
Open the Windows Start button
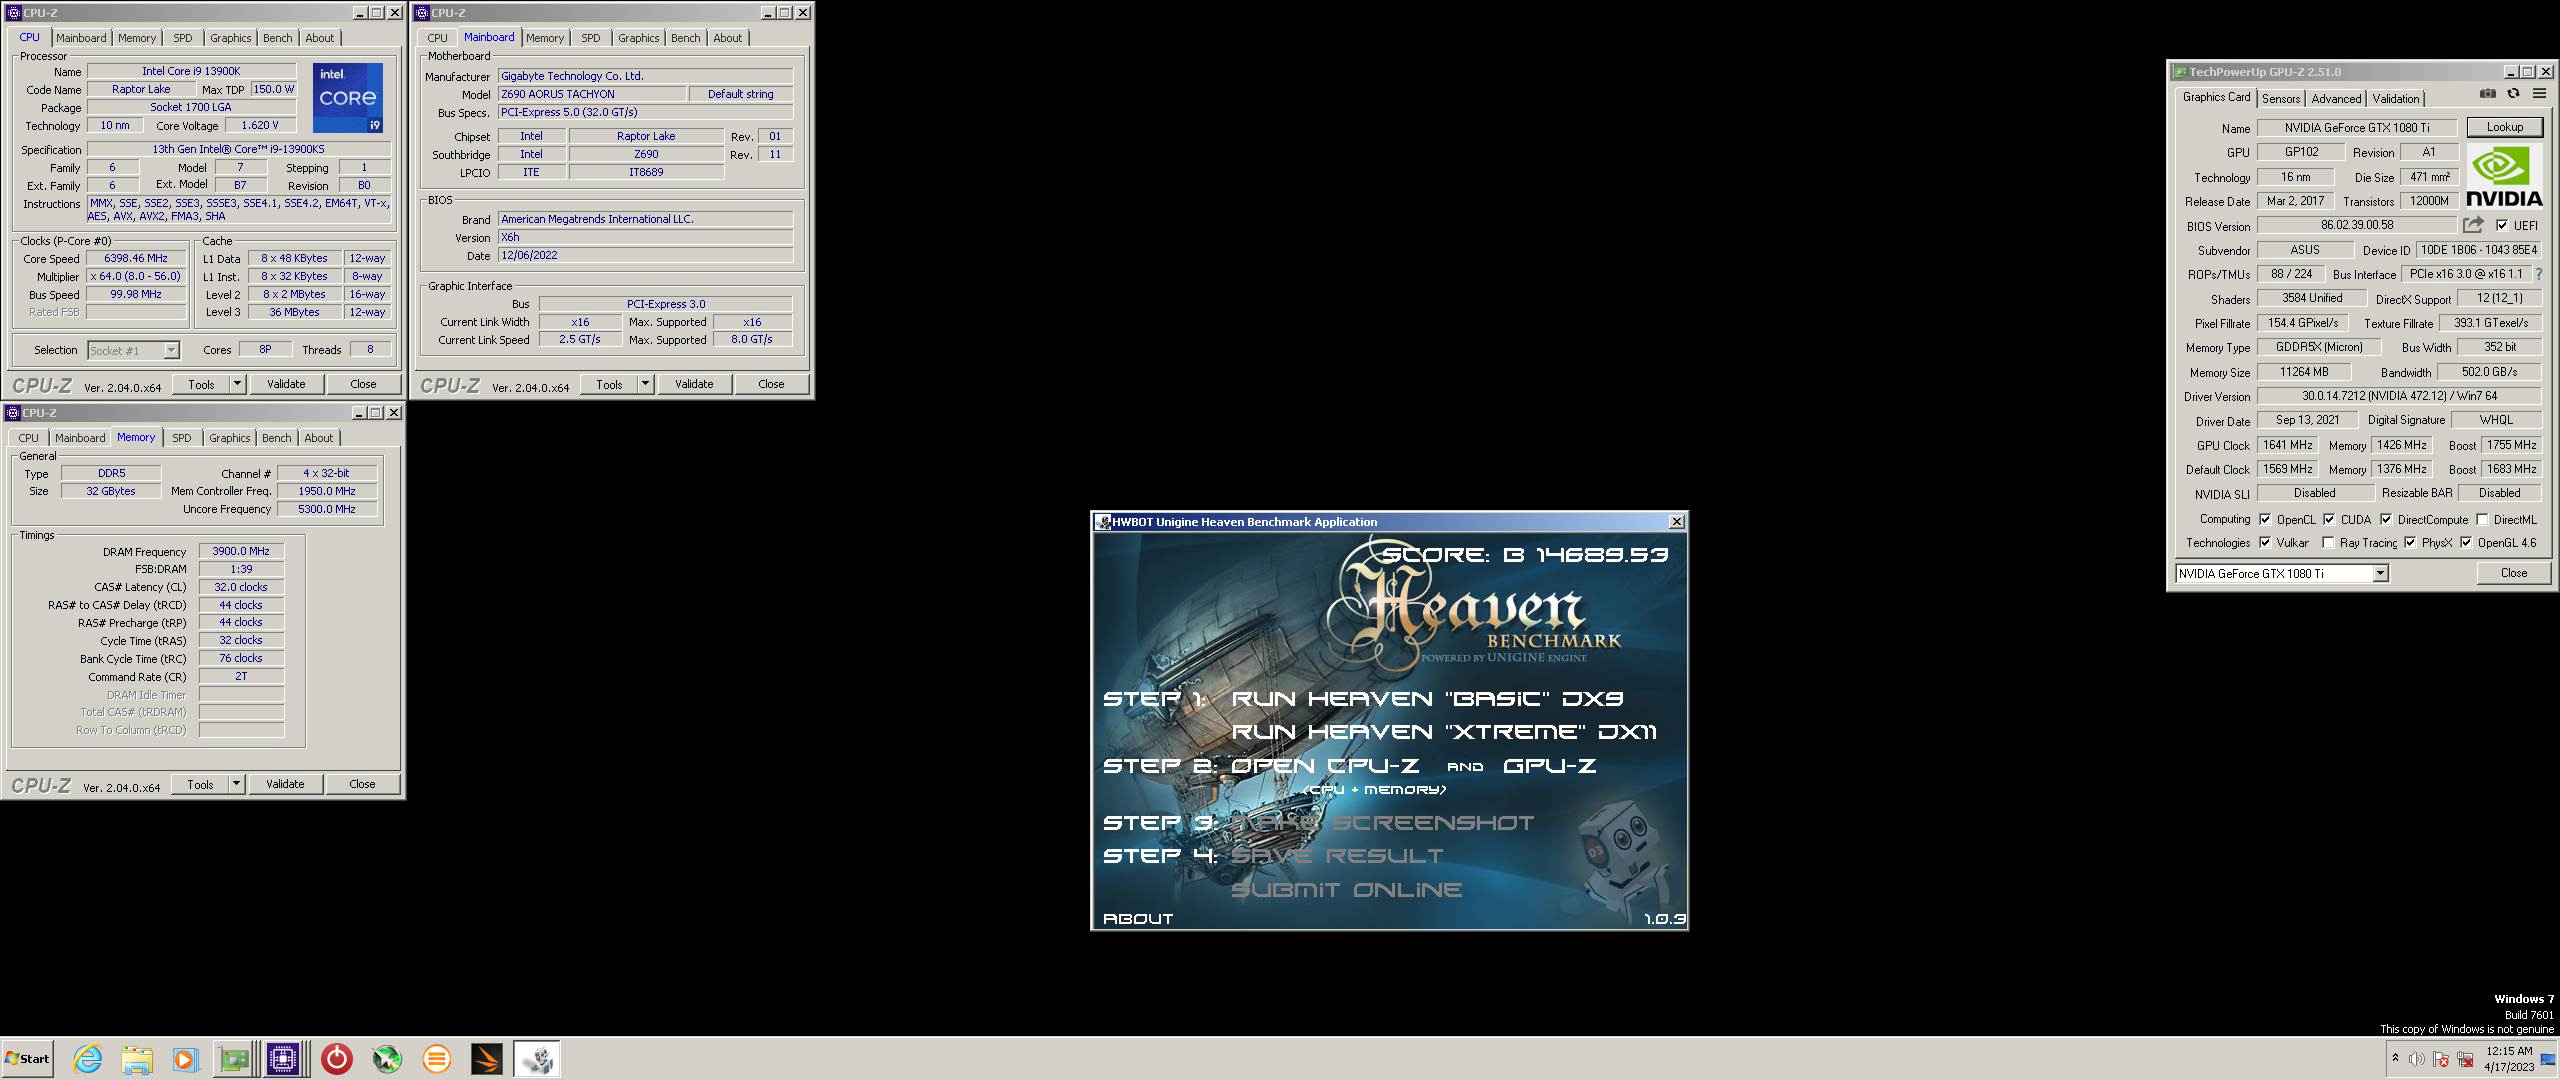(x=27, y=1059)
